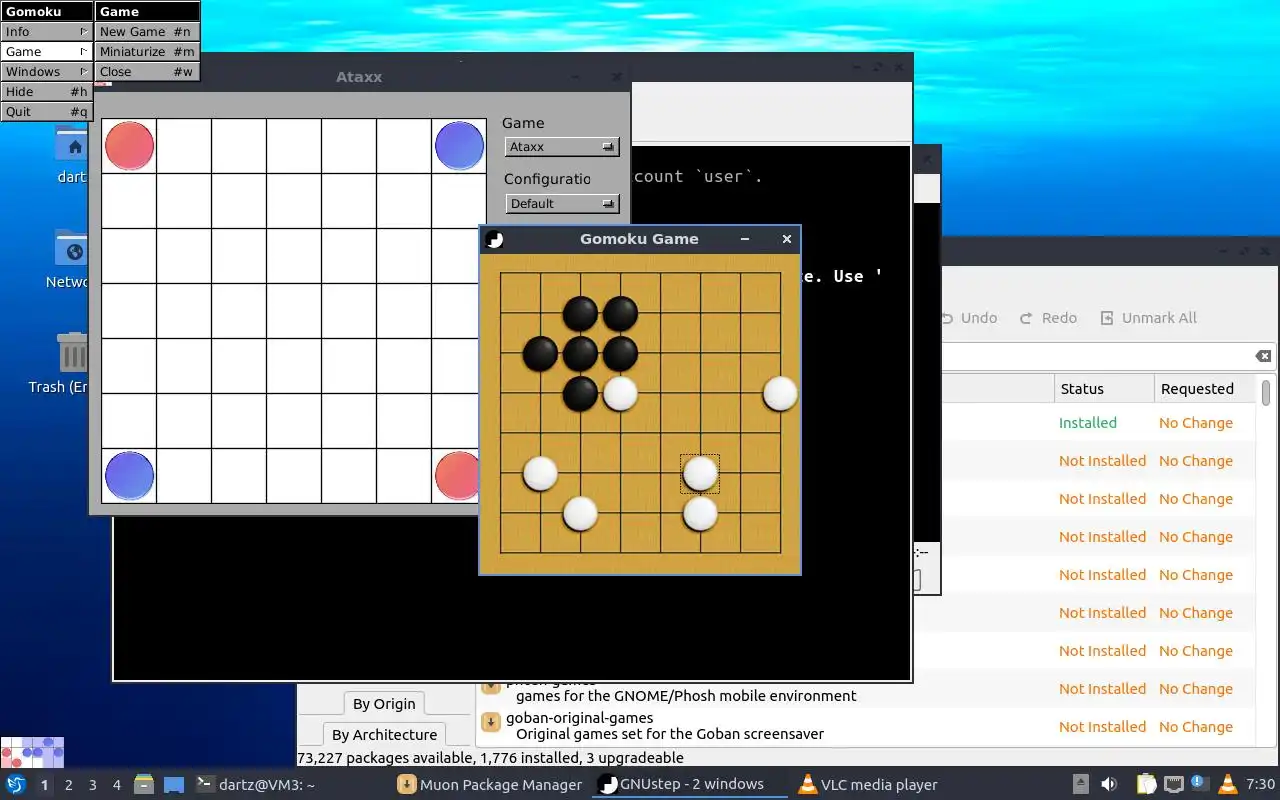Click the clipboard manager tray icon
1280x800 pixels.
point(1146,784)
